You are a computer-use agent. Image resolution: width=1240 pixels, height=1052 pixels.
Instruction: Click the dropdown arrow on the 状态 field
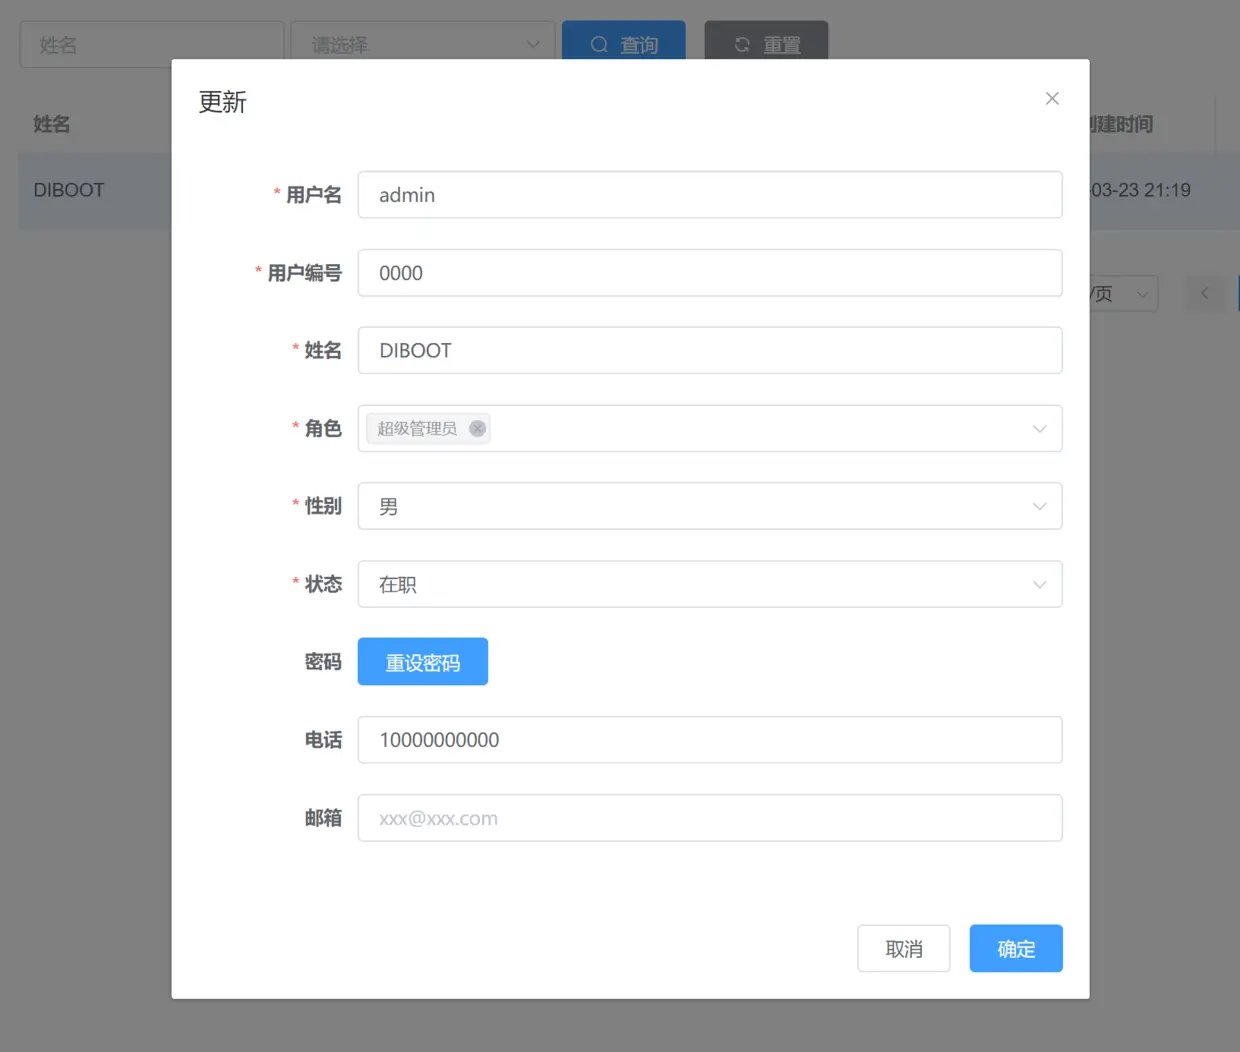point(1039,584)
